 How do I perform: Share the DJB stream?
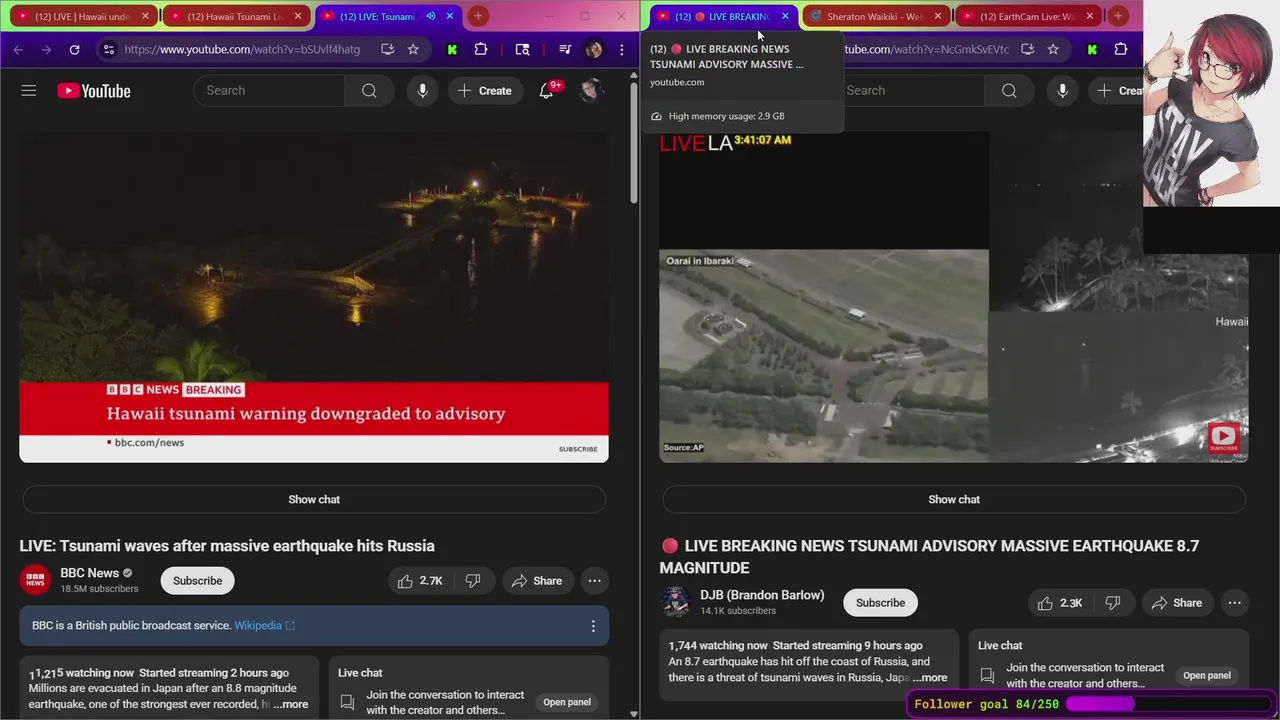1177,603
